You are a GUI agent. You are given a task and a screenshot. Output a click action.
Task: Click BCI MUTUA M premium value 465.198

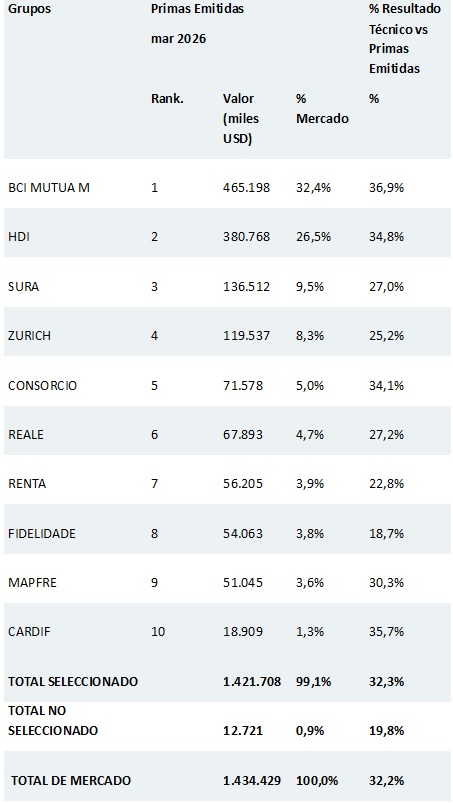coord(246,187)
